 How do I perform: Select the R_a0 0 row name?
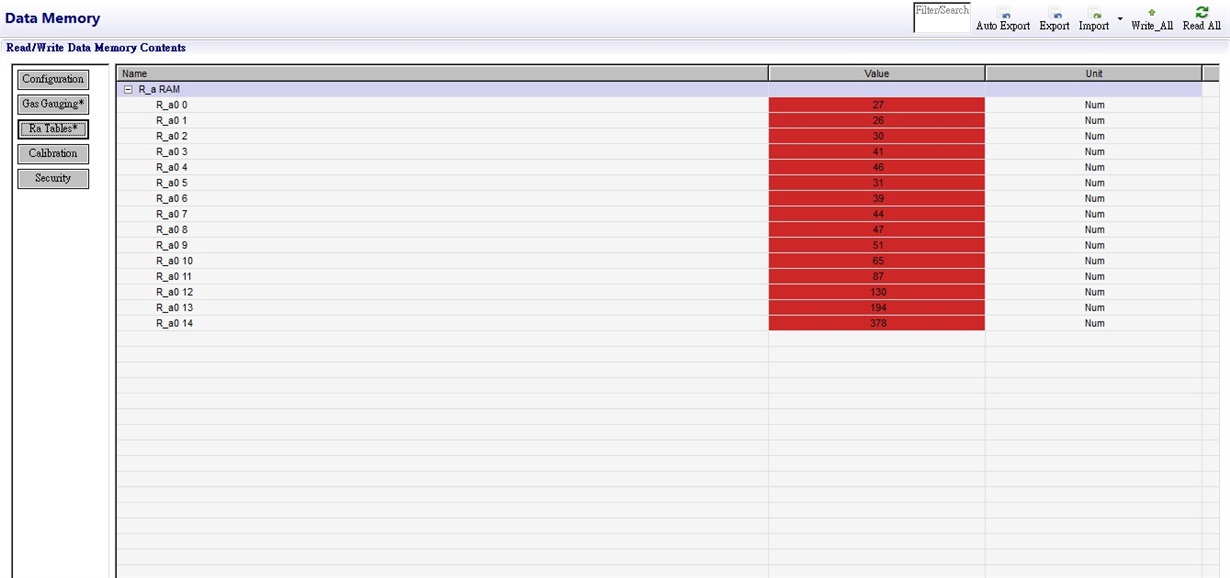point(171,105)
